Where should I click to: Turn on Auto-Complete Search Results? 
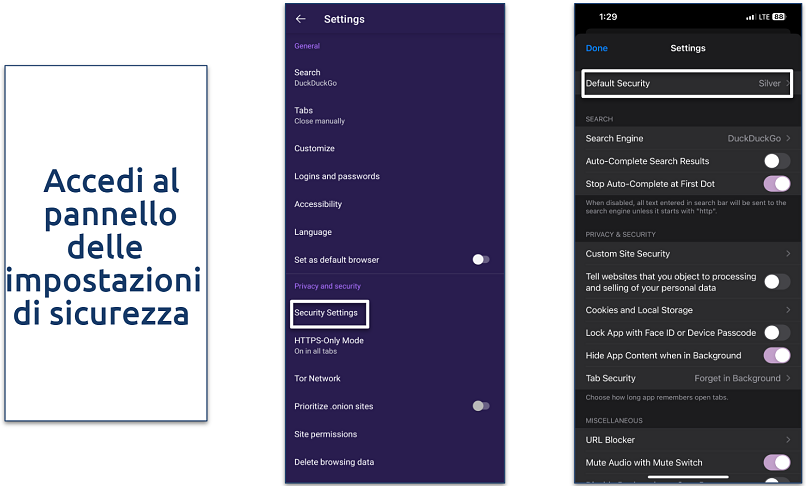pyautogui.click(x=776, y=161)
